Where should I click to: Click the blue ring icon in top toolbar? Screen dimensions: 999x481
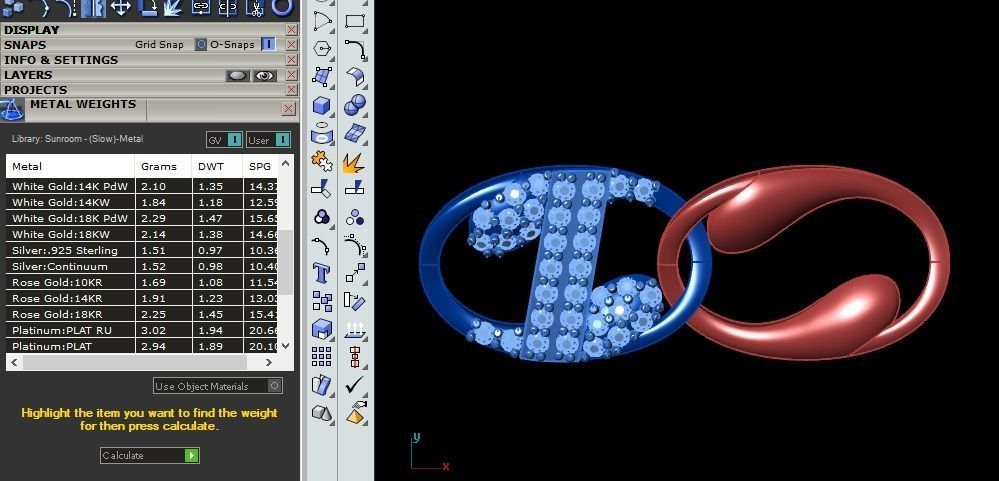[x=282, y=8]
